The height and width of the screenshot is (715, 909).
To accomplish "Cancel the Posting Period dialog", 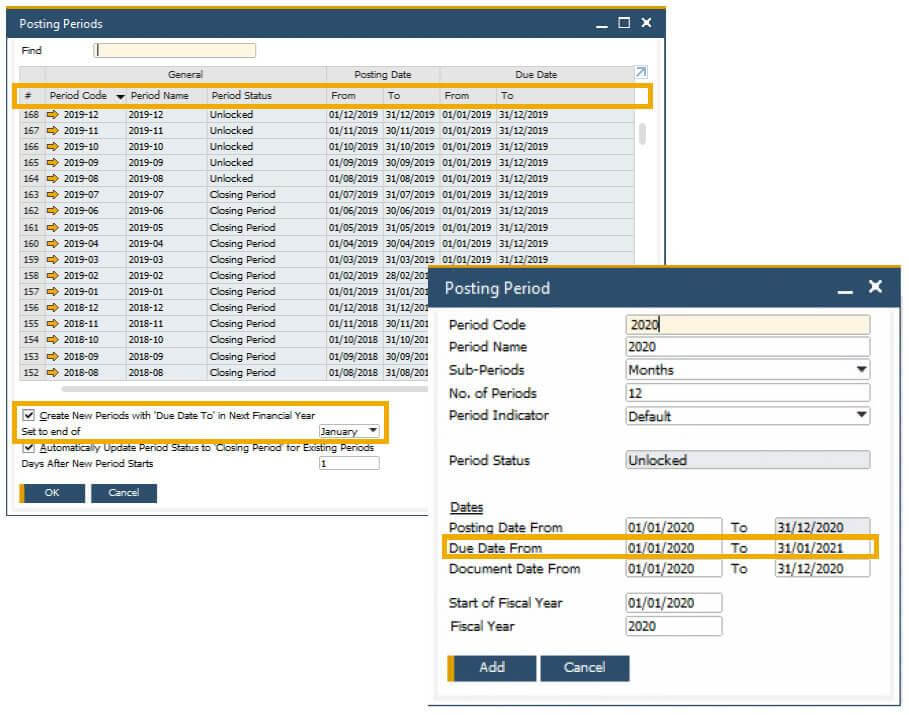I will click(x=585, y=666).
